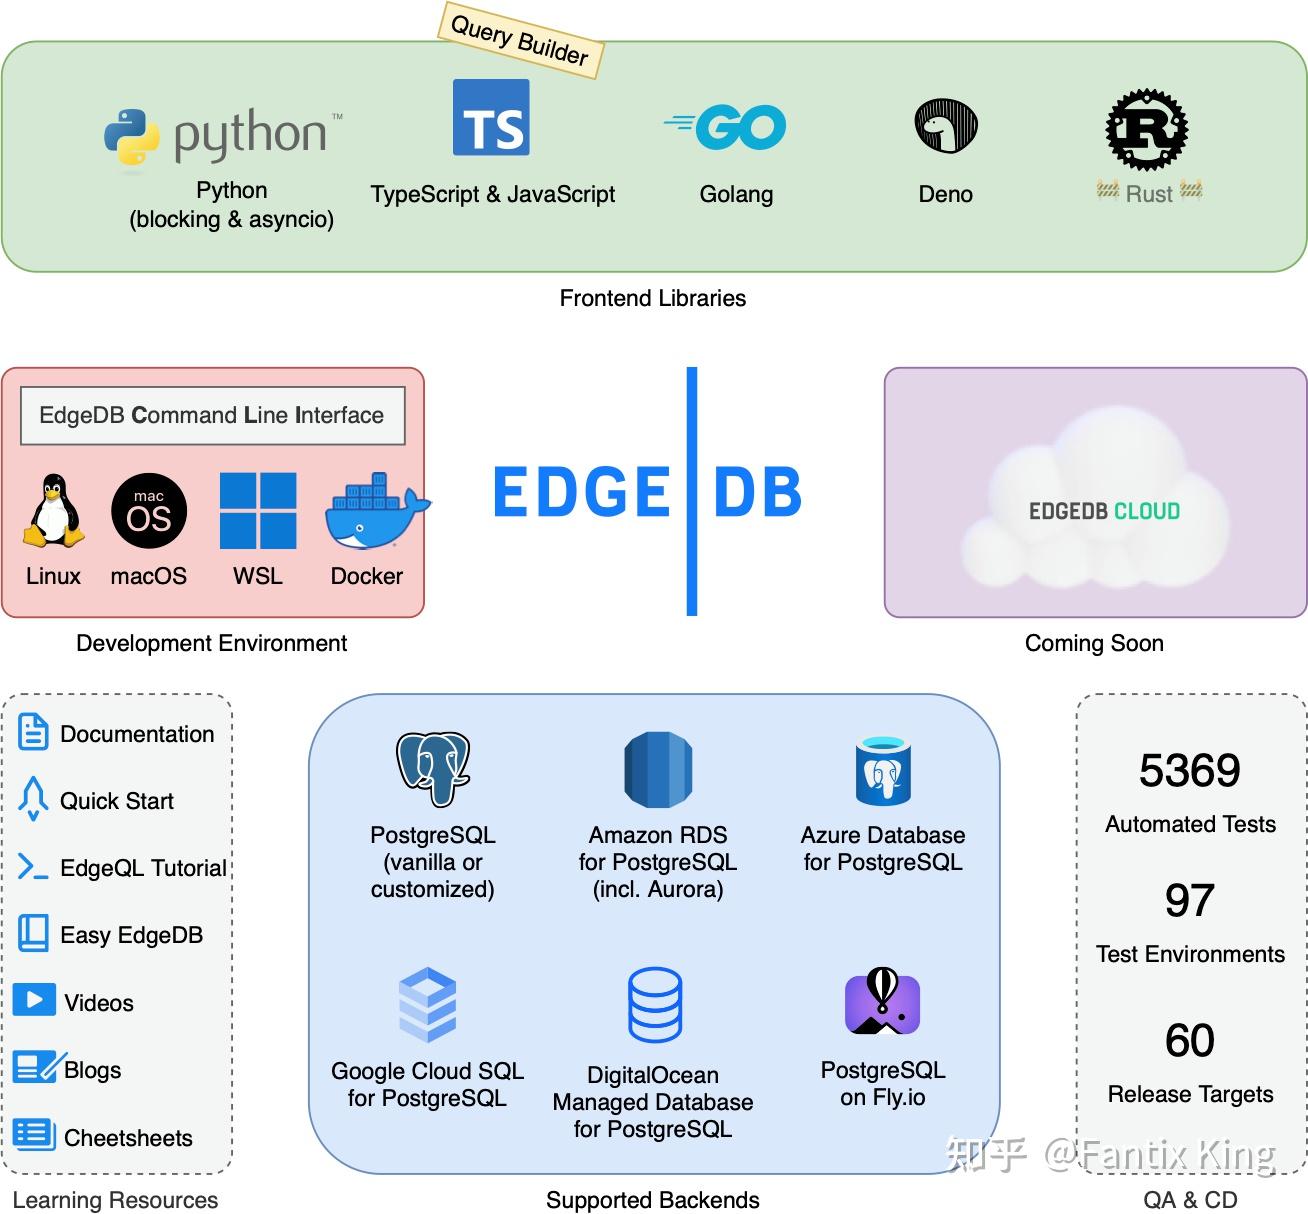Click the Linux penguin icon

tap(52, 512)
